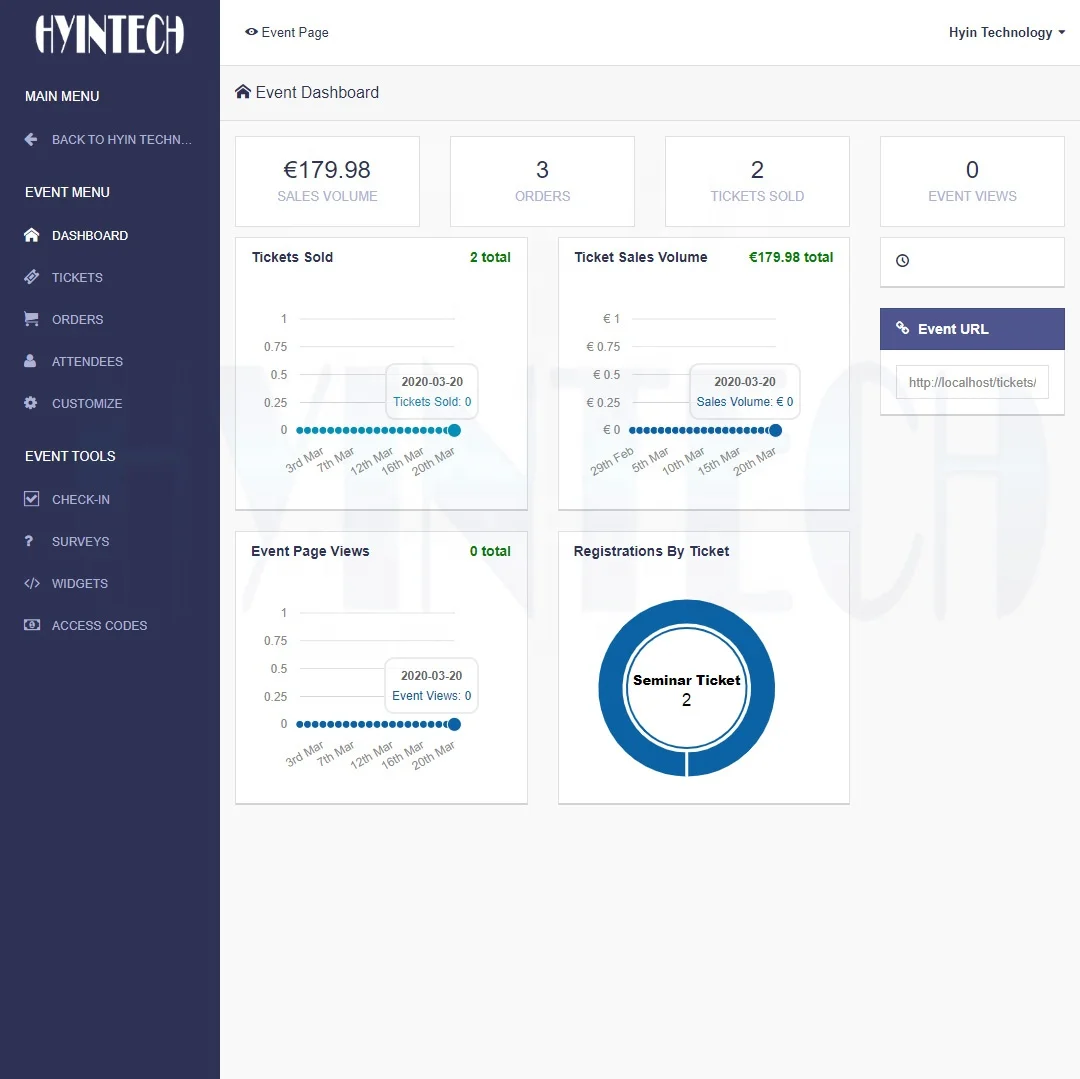Click the Tickets Sold chart title
This screenshot has width=1080, height=1079.
[x=292, y=257]
